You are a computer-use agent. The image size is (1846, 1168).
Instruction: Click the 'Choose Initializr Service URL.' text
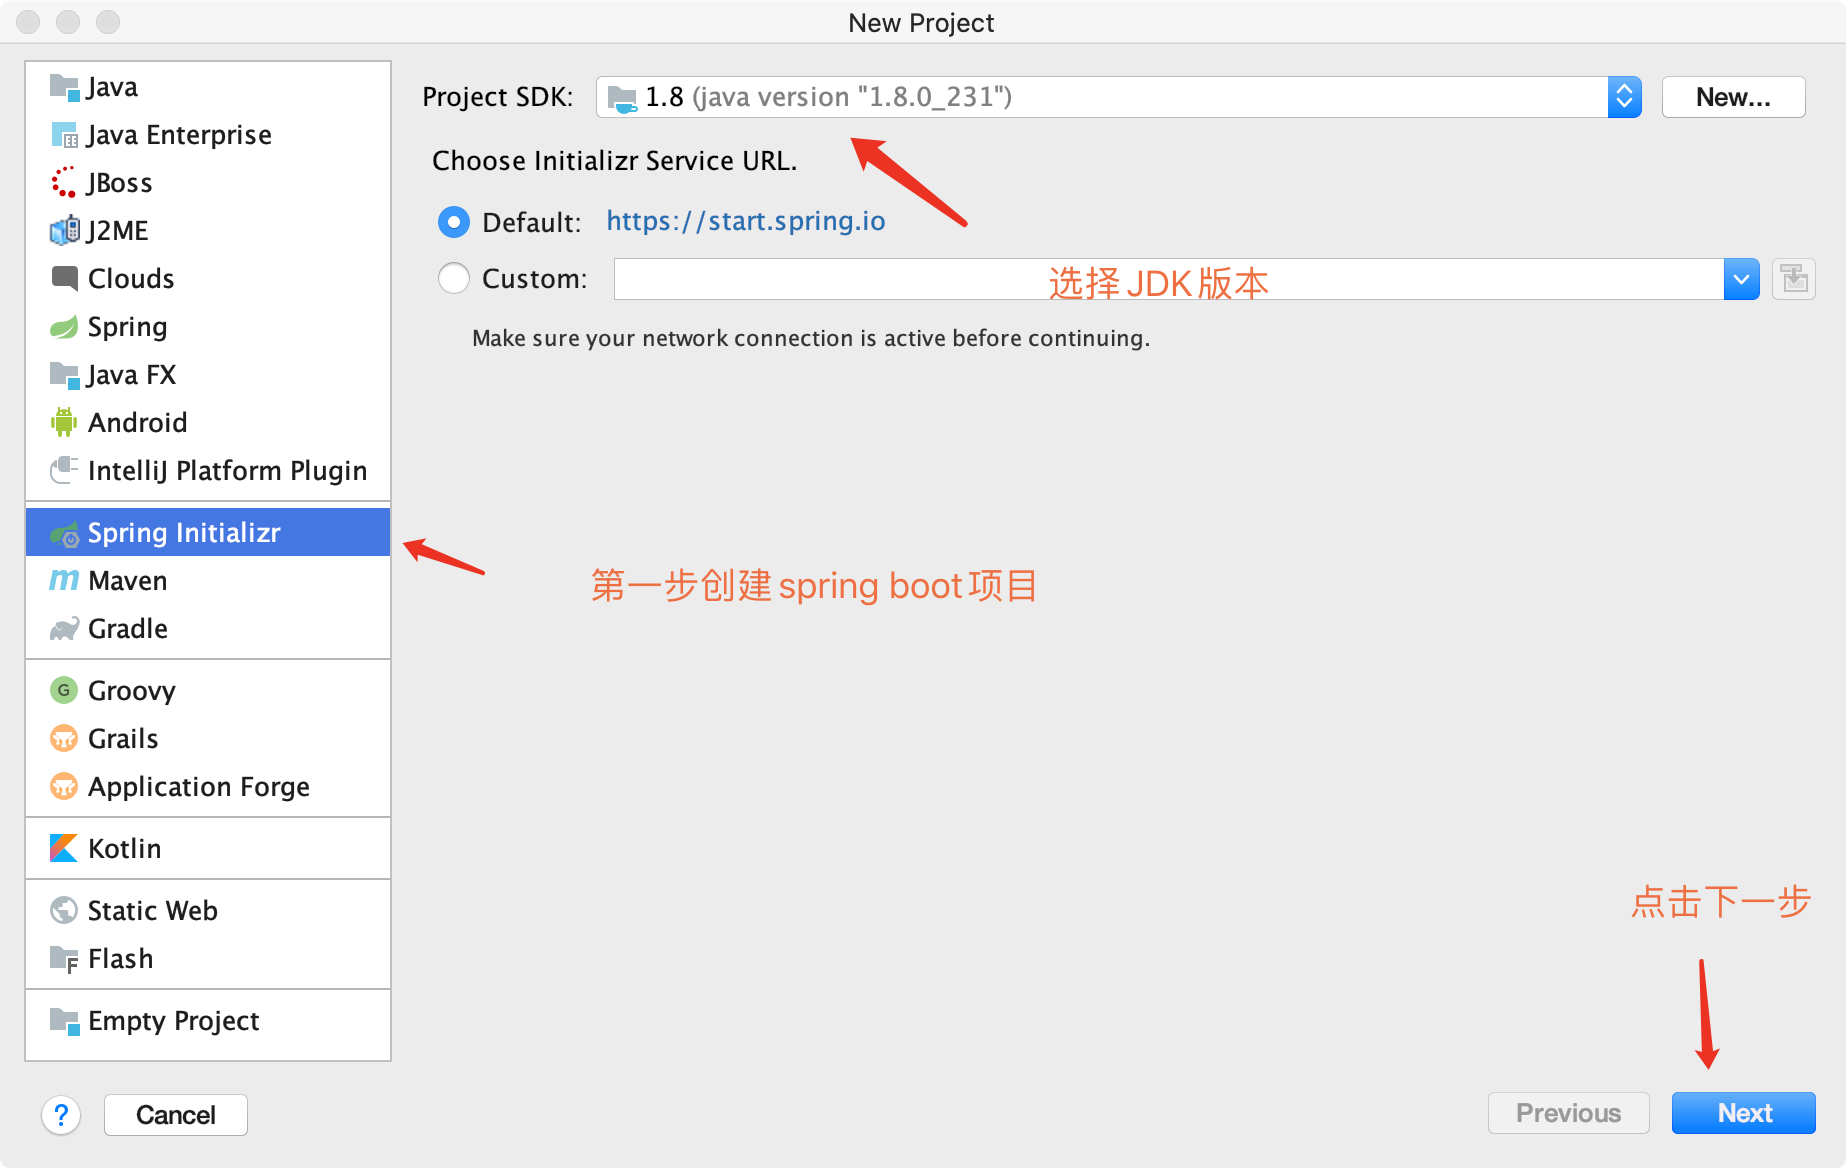pos(614,161)
